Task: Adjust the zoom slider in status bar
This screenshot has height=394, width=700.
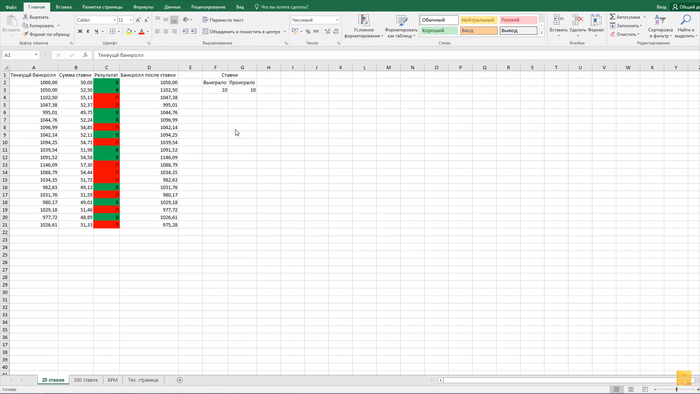Action: point(677,390)
